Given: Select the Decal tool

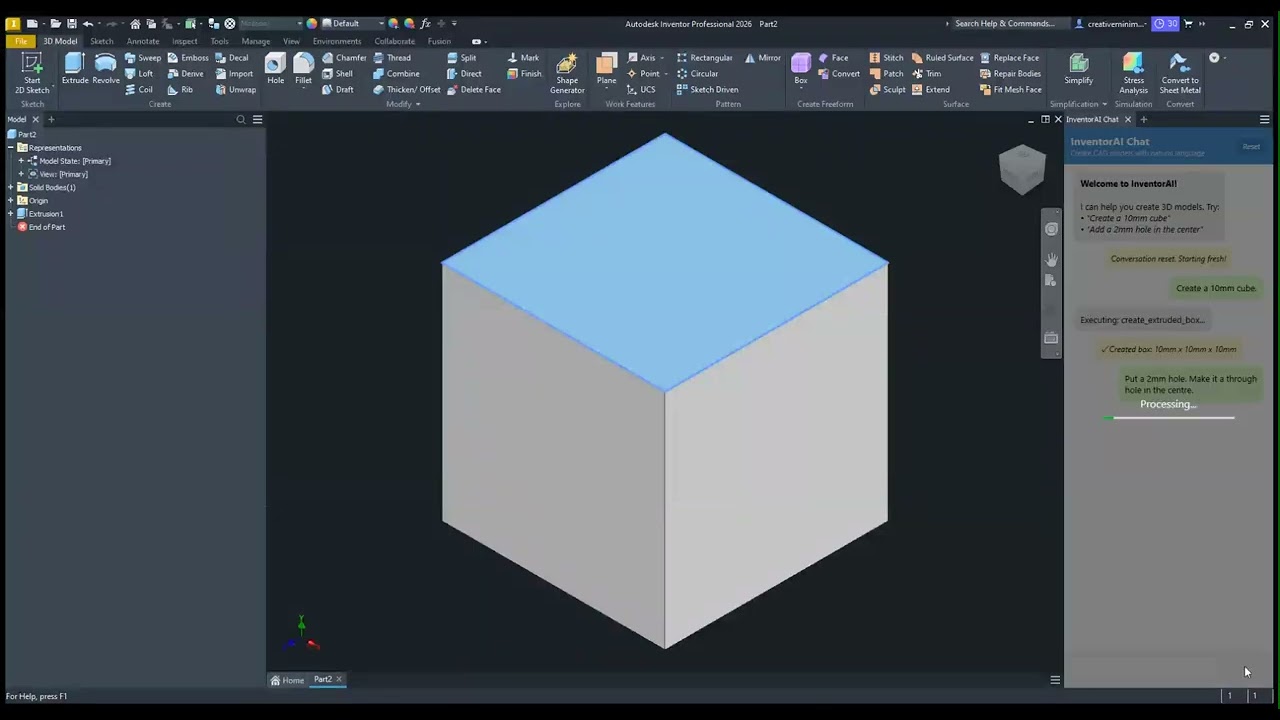Looking at the screenshot, I should pyautogui.click(x=231, y=58).
